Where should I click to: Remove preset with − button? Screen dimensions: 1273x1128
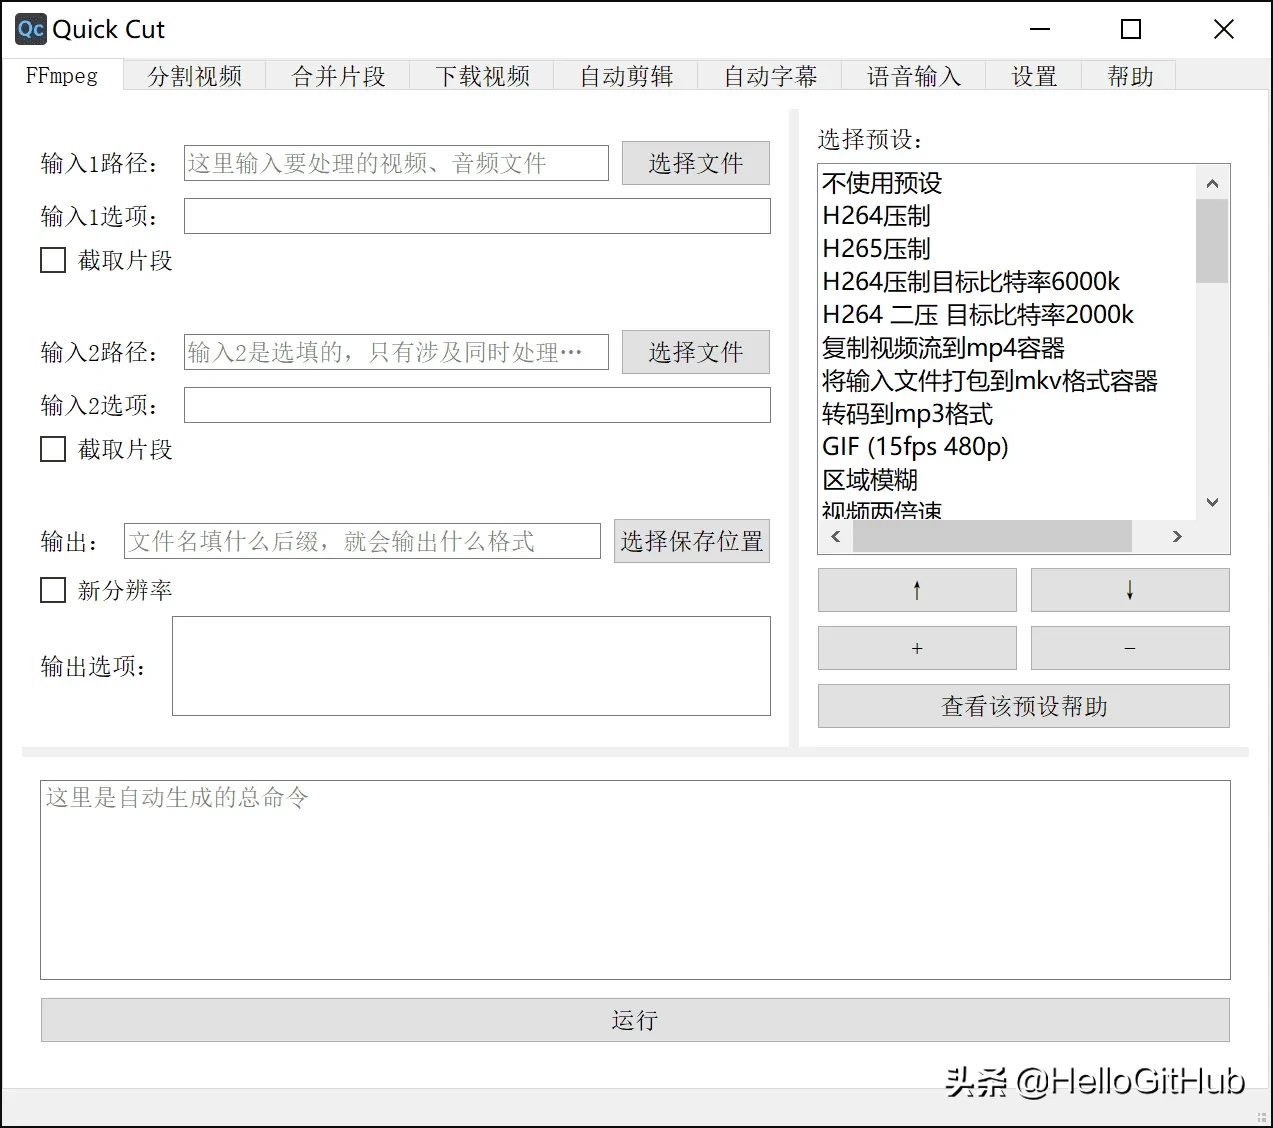(1130, 648)
